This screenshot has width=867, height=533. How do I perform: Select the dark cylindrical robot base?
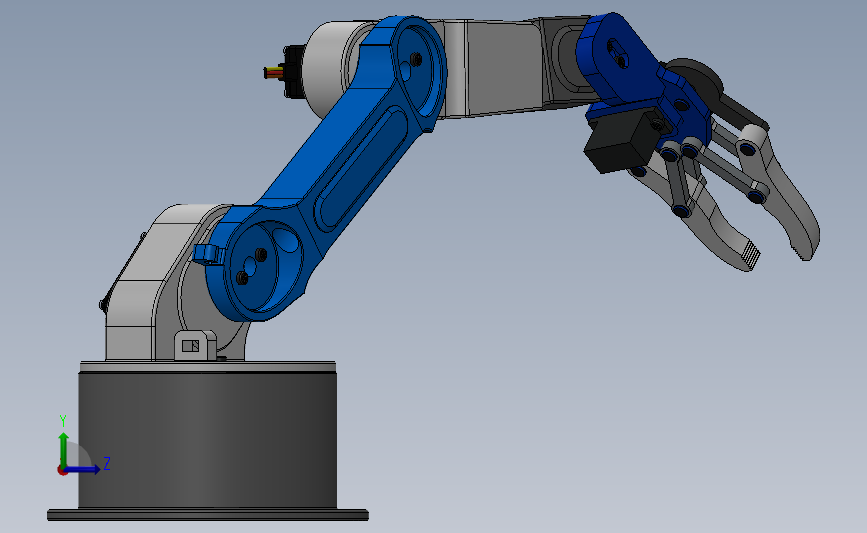coord(207,440)
